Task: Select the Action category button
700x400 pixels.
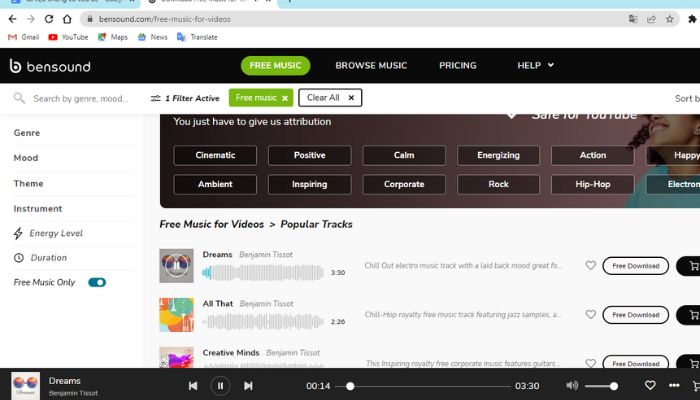Action: (x=593, y=155)
